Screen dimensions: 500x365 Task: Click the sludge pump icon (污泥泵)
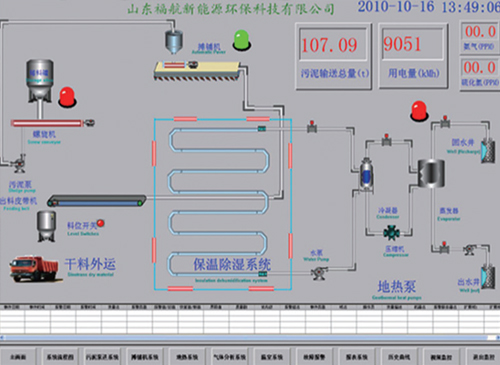click(x=18, y=164)
